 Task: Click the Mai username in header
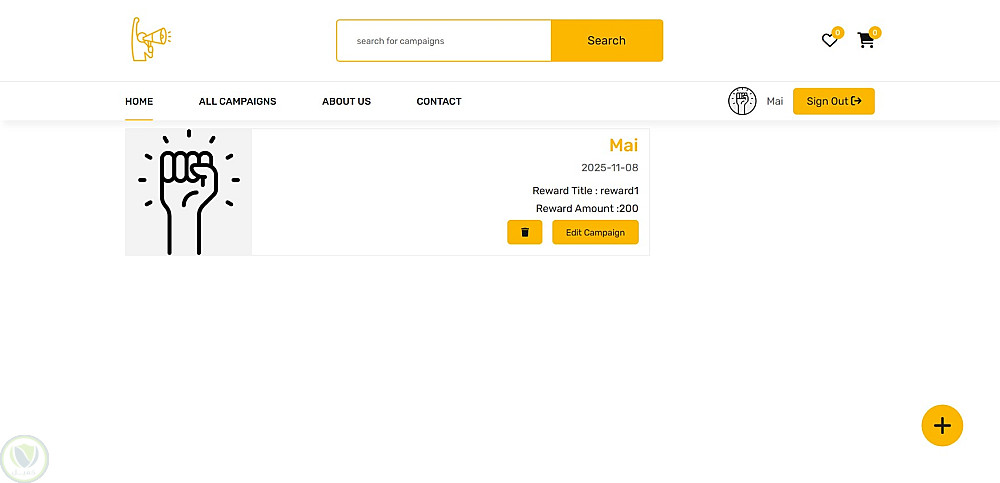pos(775,101)
